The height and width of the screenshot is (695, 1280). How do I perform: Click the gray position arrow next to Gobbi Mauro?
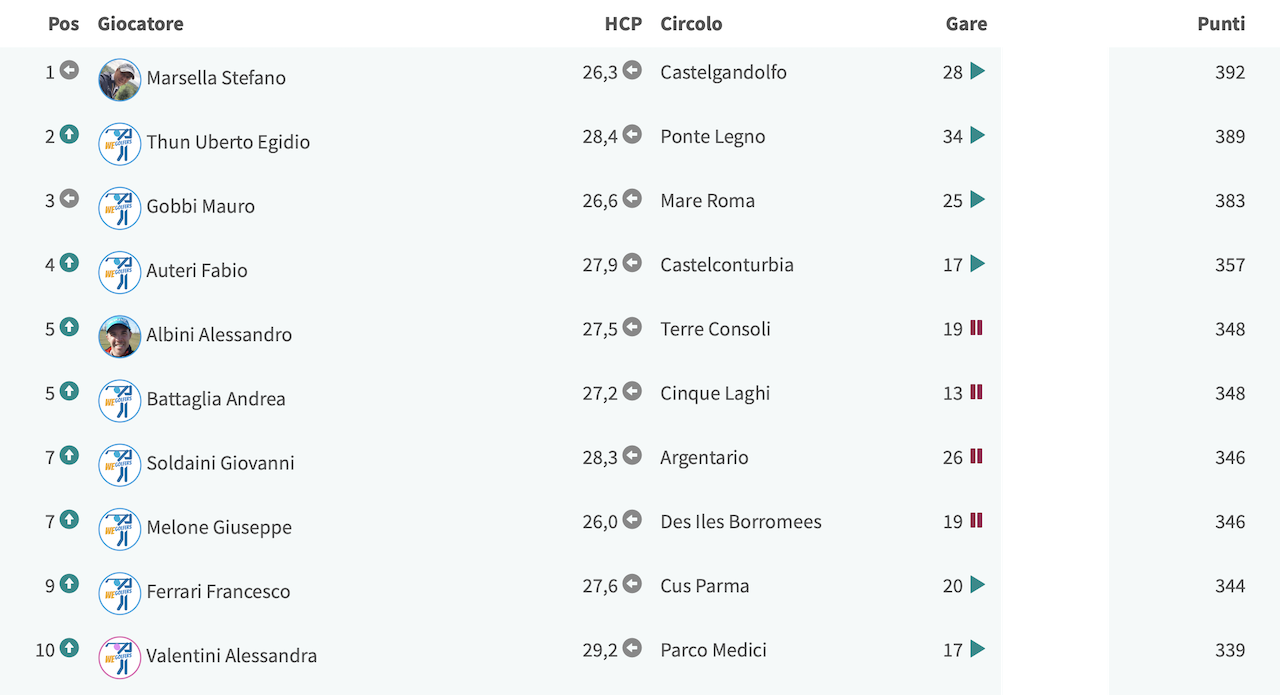pos(69,198)
